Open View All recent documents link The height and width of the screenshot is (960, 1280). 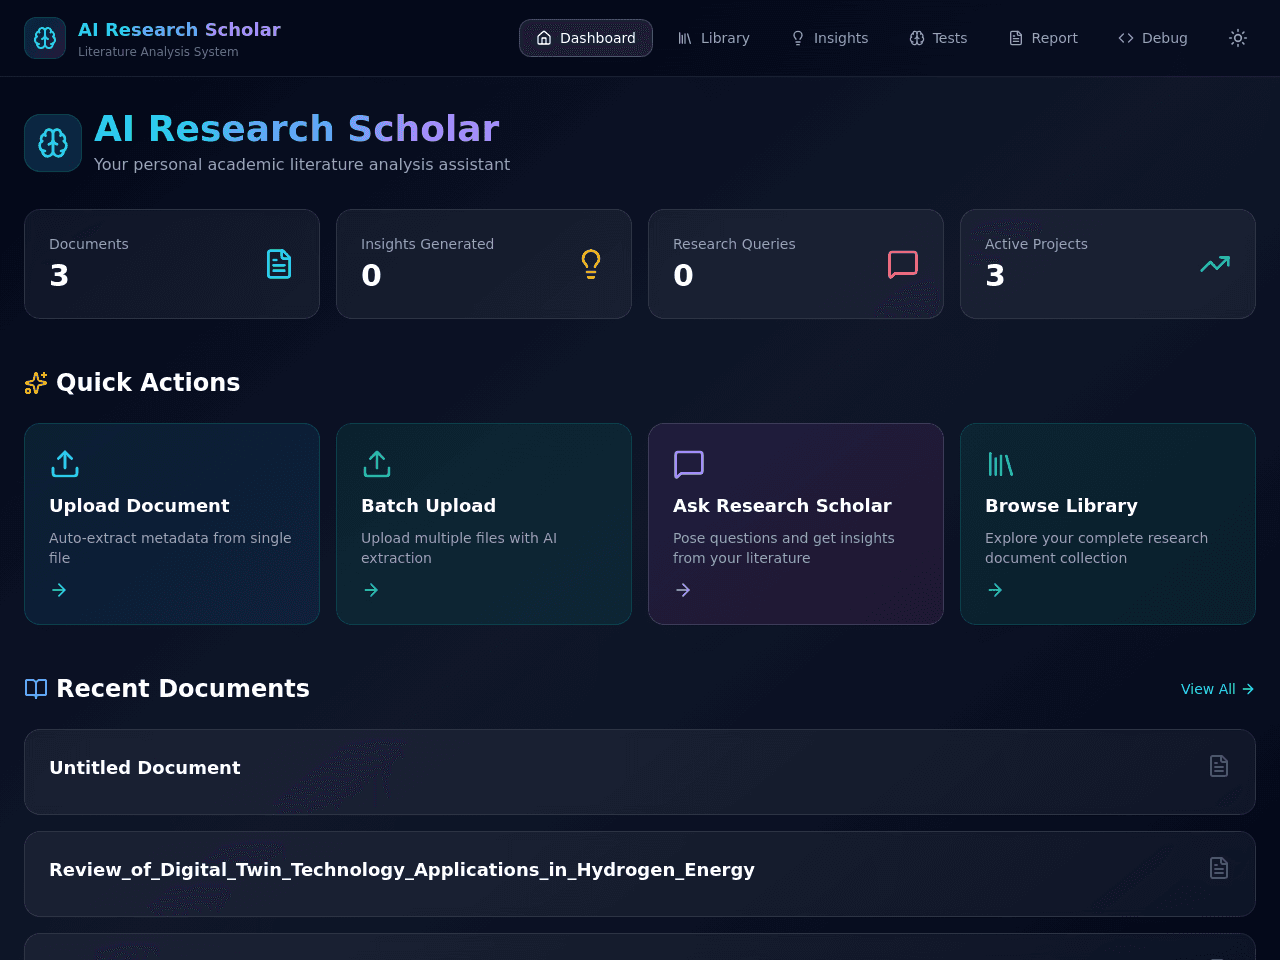pyautogui.click(x=1217, y=689)
